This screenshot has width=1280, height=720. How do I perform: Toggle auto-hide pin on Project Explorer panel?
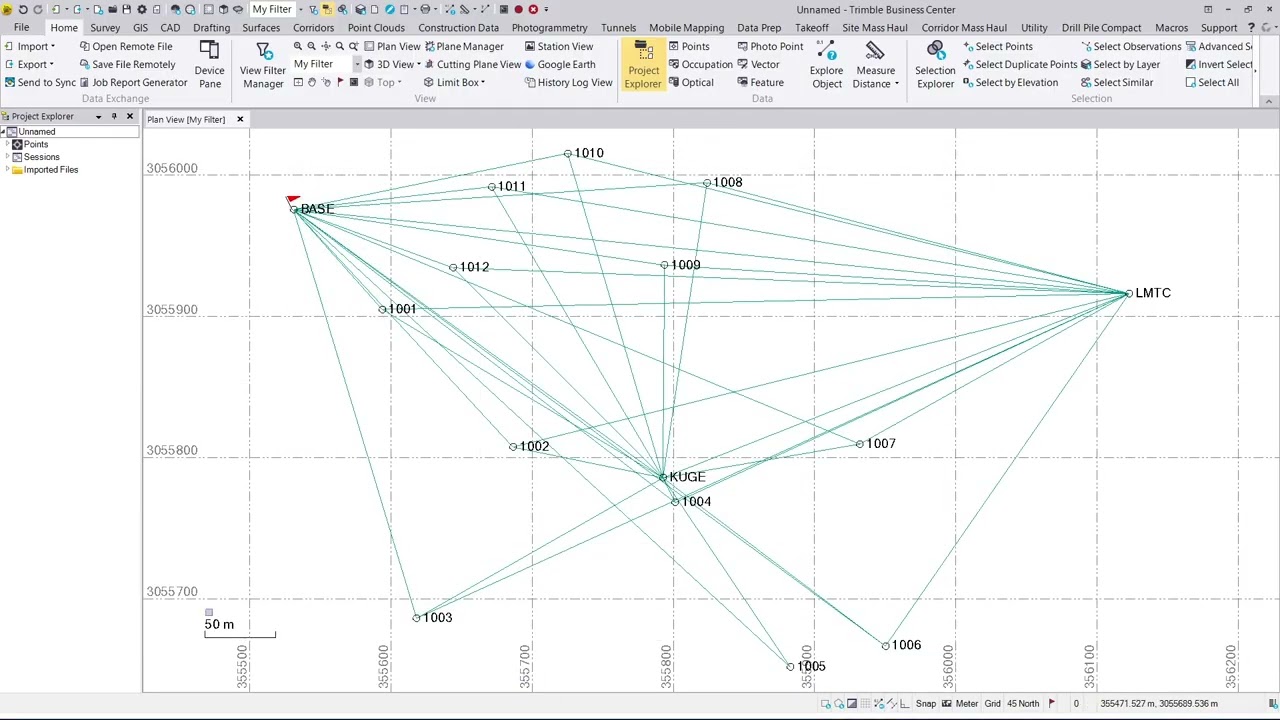point(114,116)
